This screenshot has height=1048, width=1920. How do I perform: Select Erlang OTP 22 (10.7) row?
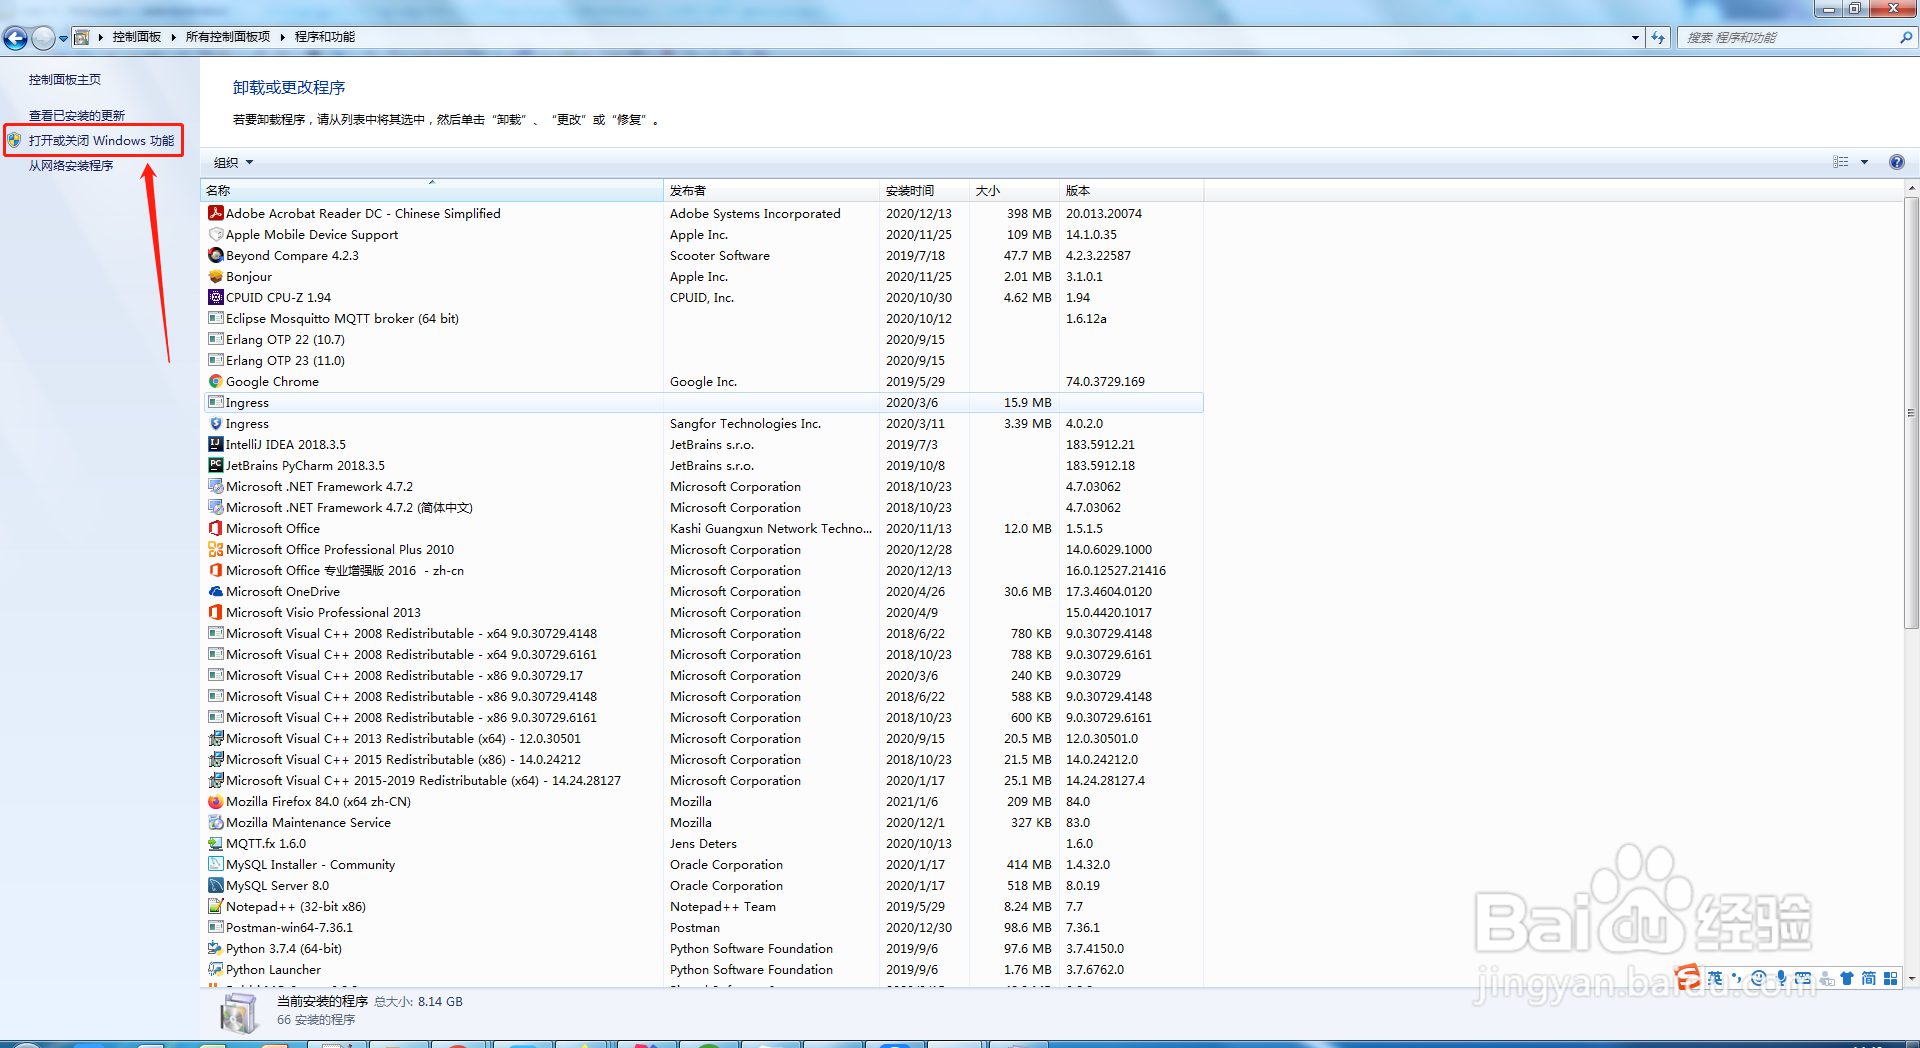tap(703, 339)
